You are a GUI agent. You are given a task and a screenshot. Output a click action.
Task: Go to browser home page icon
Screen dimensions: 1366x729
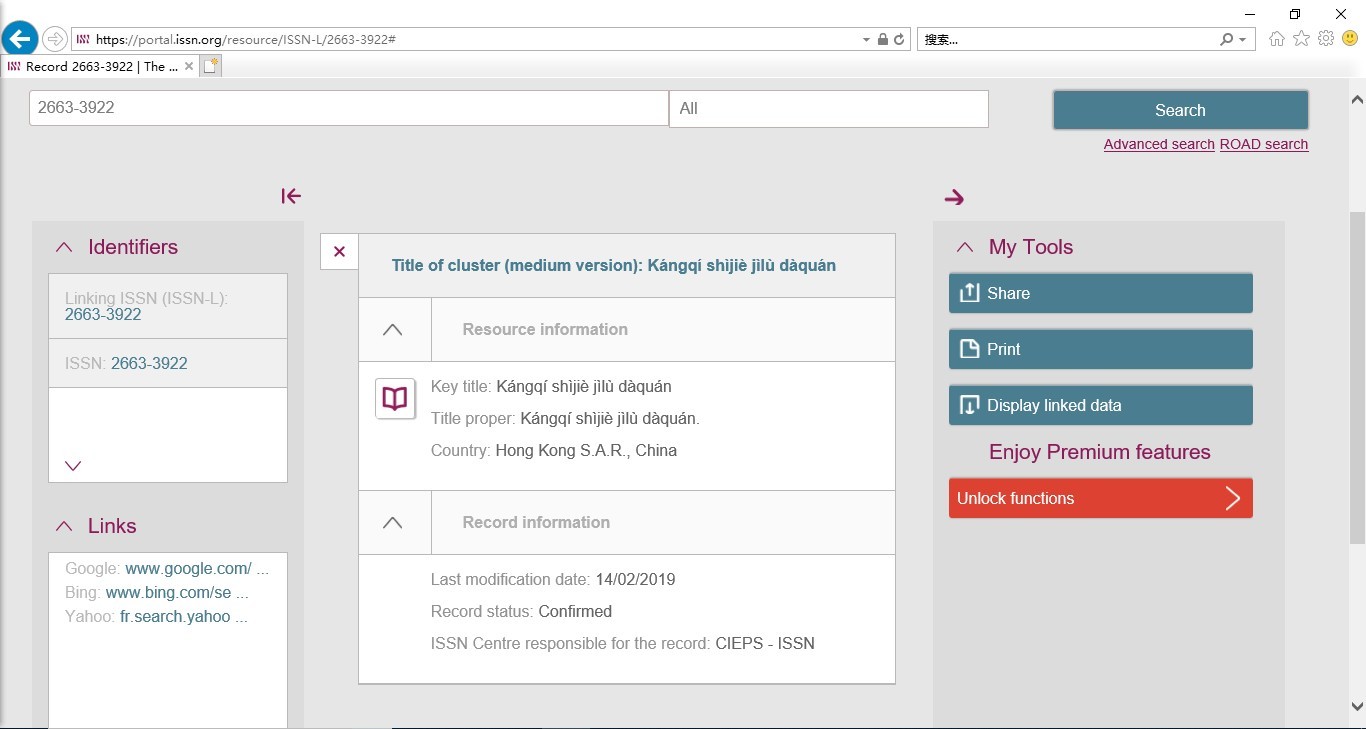[1276, 39]
